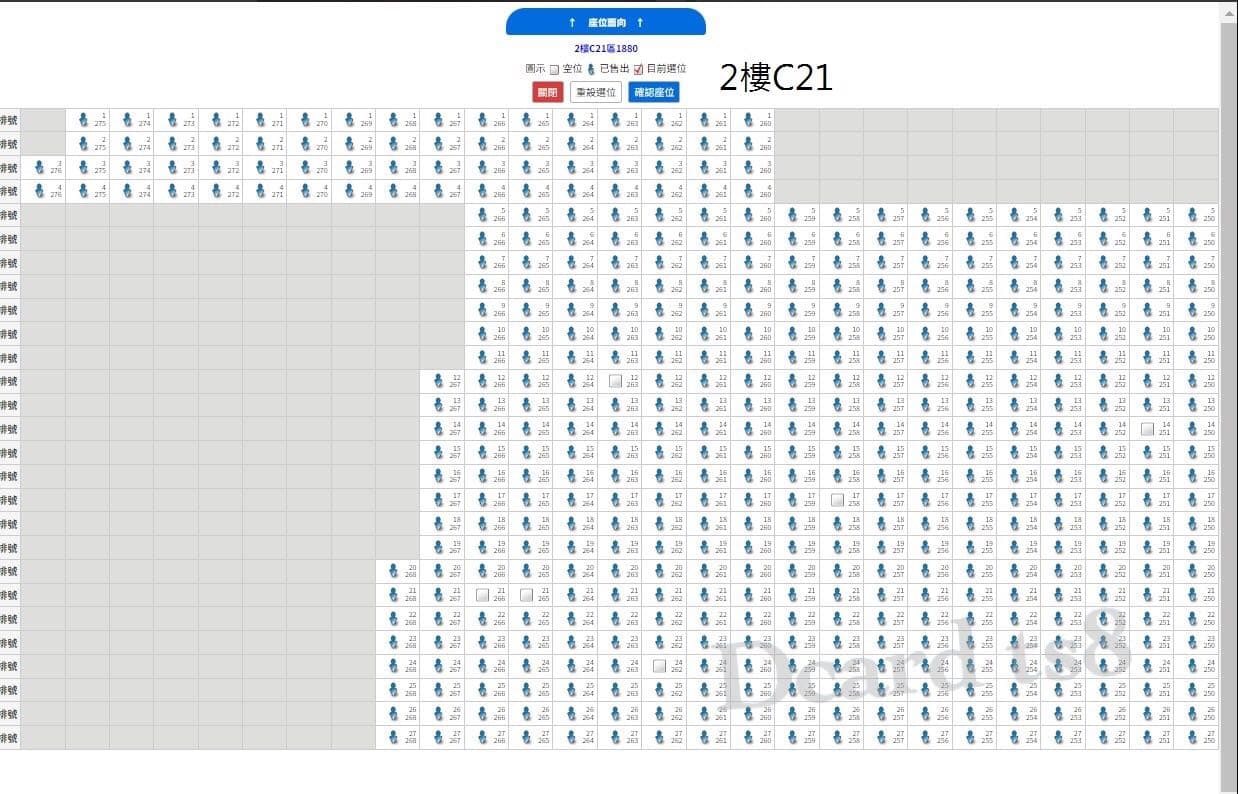Click sold seat row 23 number 266

click(x=483, y=642)
